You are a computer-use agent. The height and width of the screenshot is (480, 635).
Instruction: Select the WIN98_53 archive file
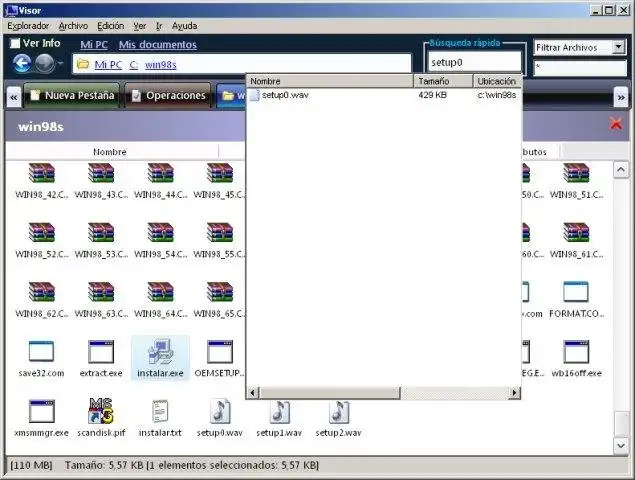click(101, 240)
